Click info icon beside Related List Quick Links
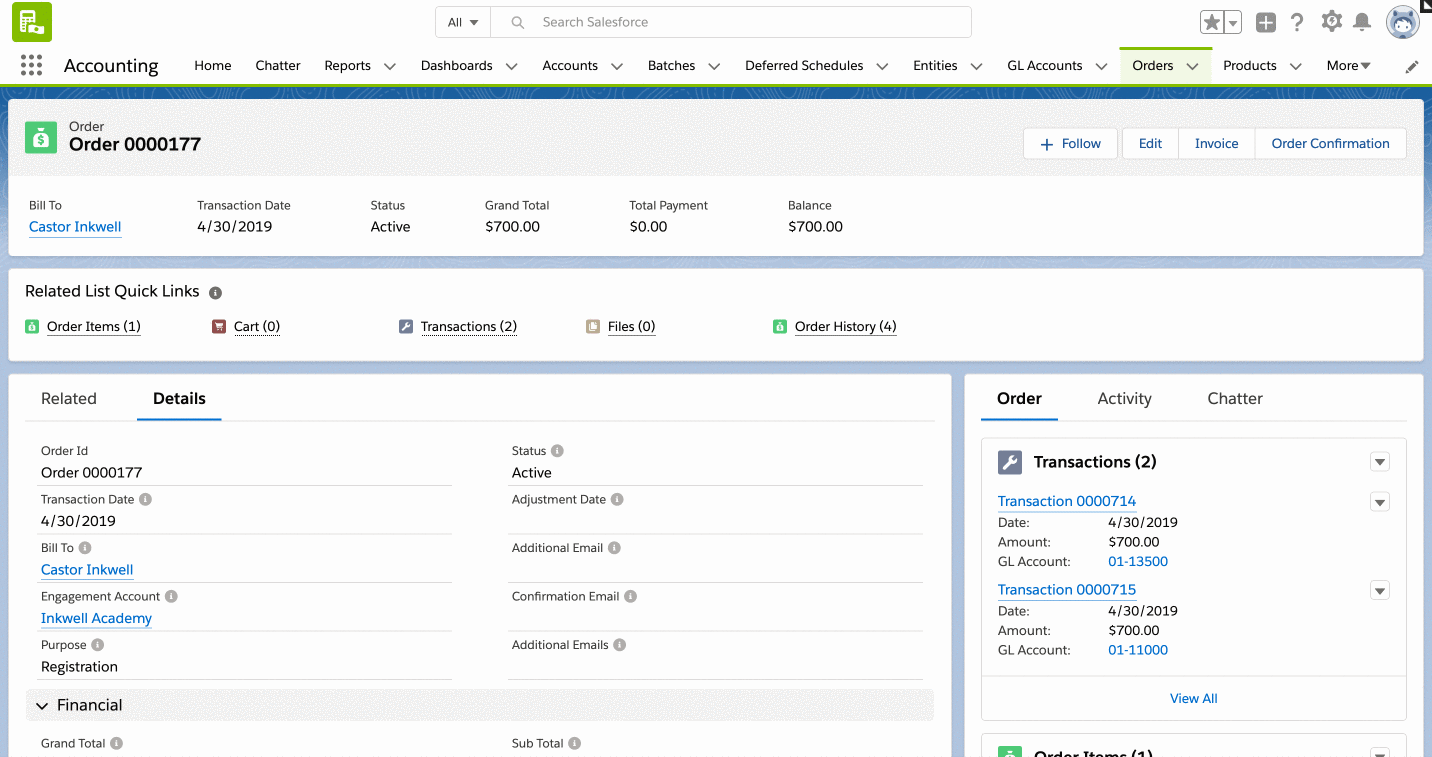The image size is (1432, 757). pyautogui.click(x=215, y=293)
